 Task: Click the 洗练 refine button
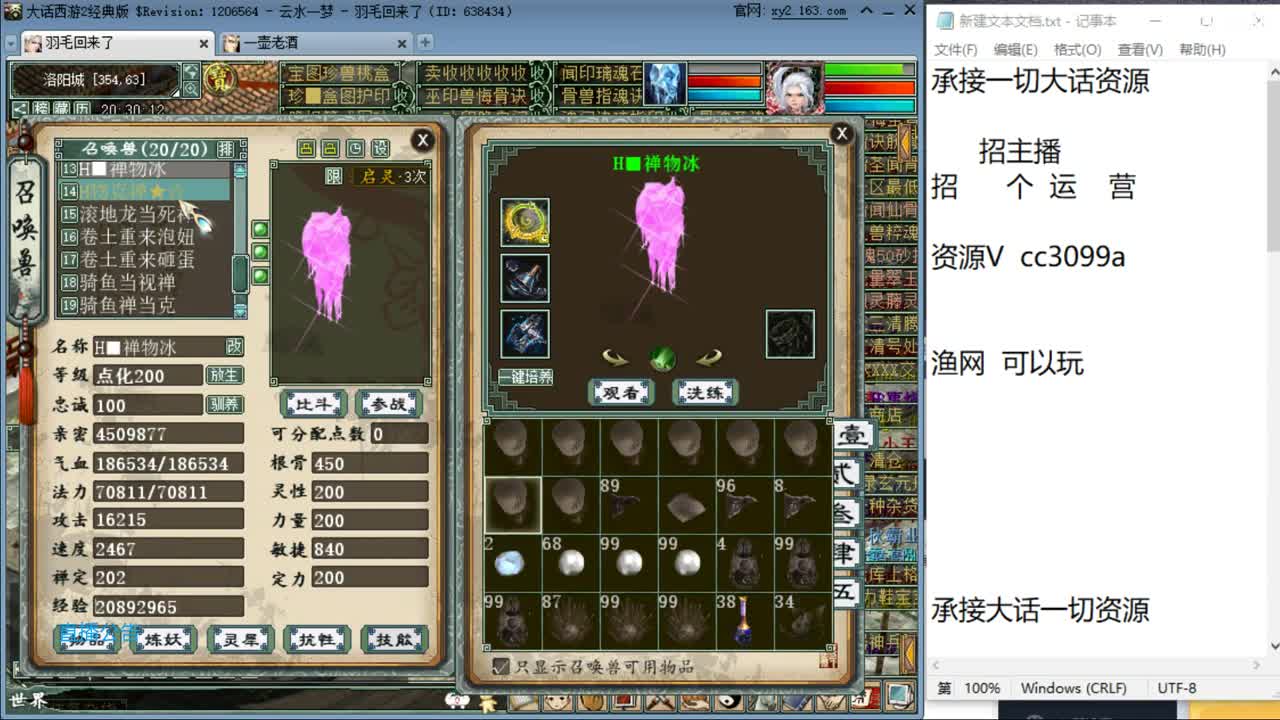coord(706,393)
